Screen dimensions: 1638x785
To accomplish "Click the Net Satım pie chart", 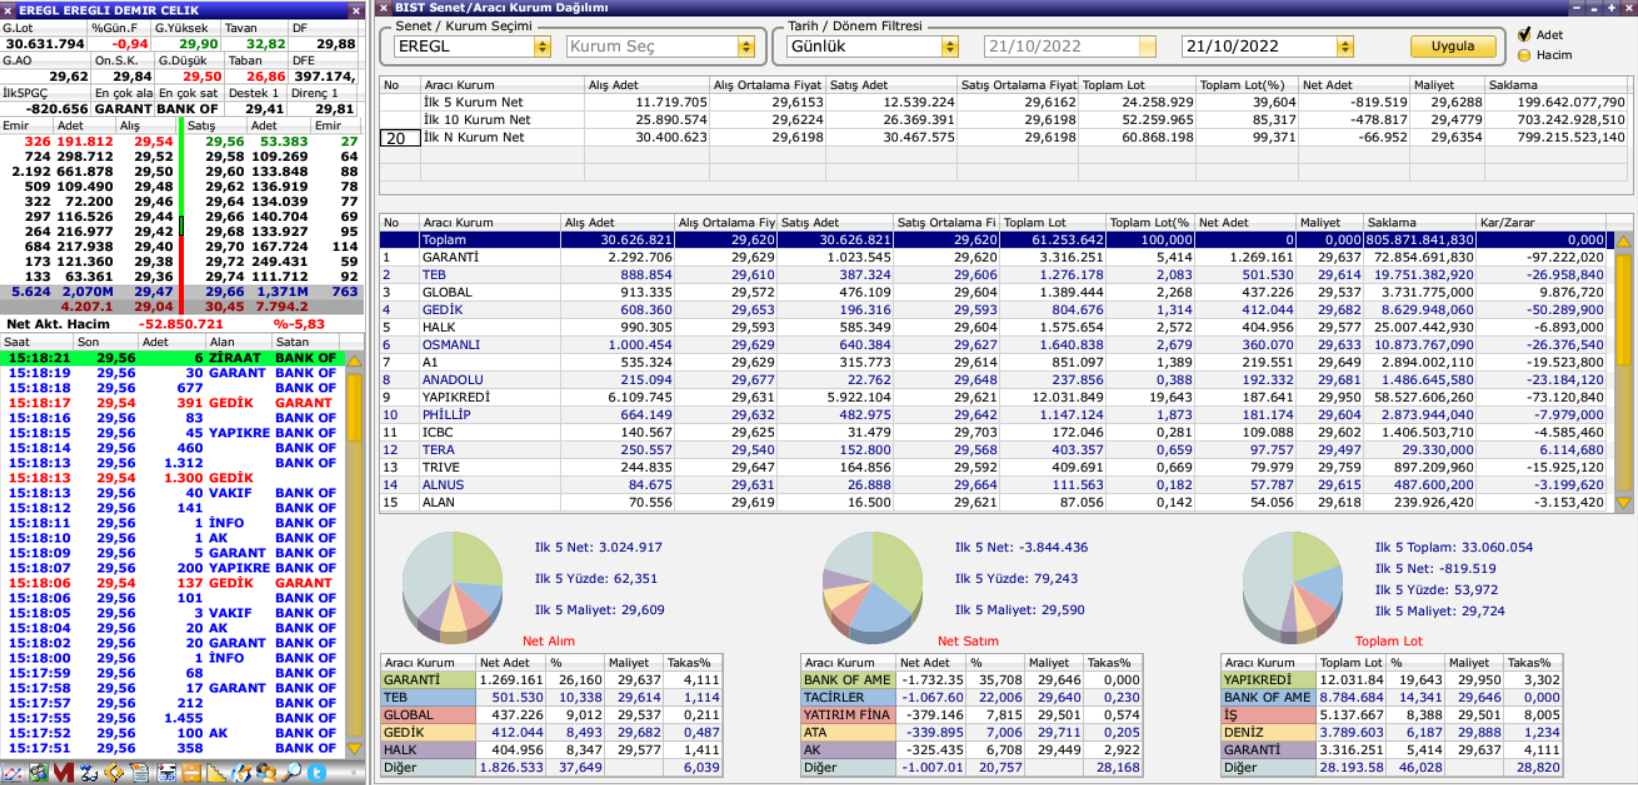I will pos(872,588).
